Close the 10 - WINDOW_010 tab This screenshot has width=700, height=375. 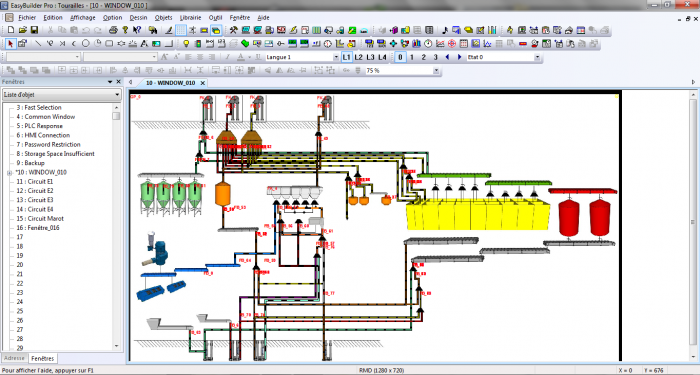202,83
